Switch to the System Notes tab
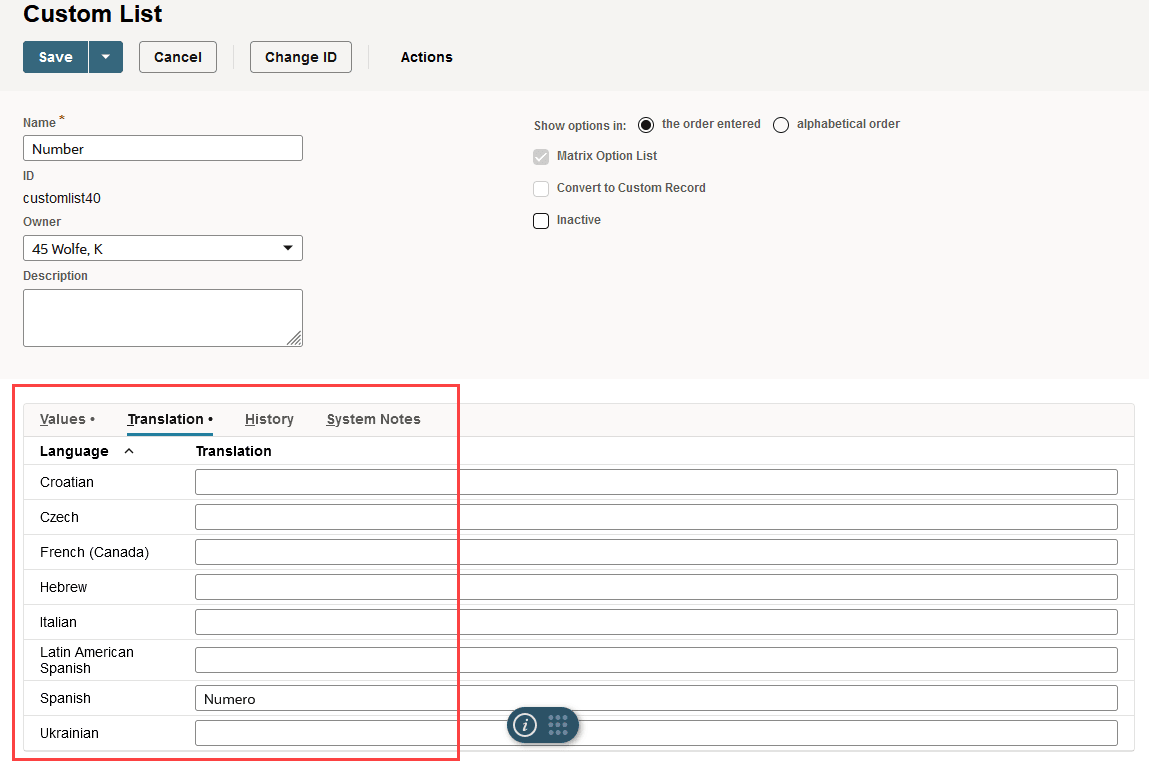The width and height of the screenshot is (1149, 761). (x=374, y=419)
